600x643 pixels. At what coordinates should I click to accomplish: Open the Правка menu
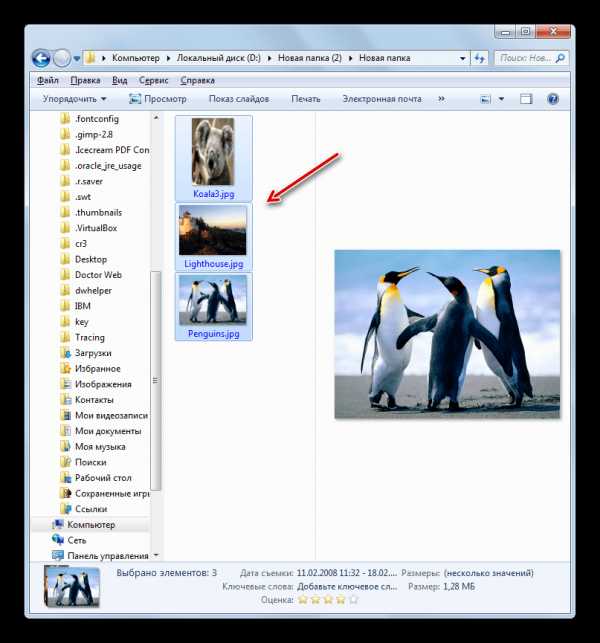[x=85, y=80]
